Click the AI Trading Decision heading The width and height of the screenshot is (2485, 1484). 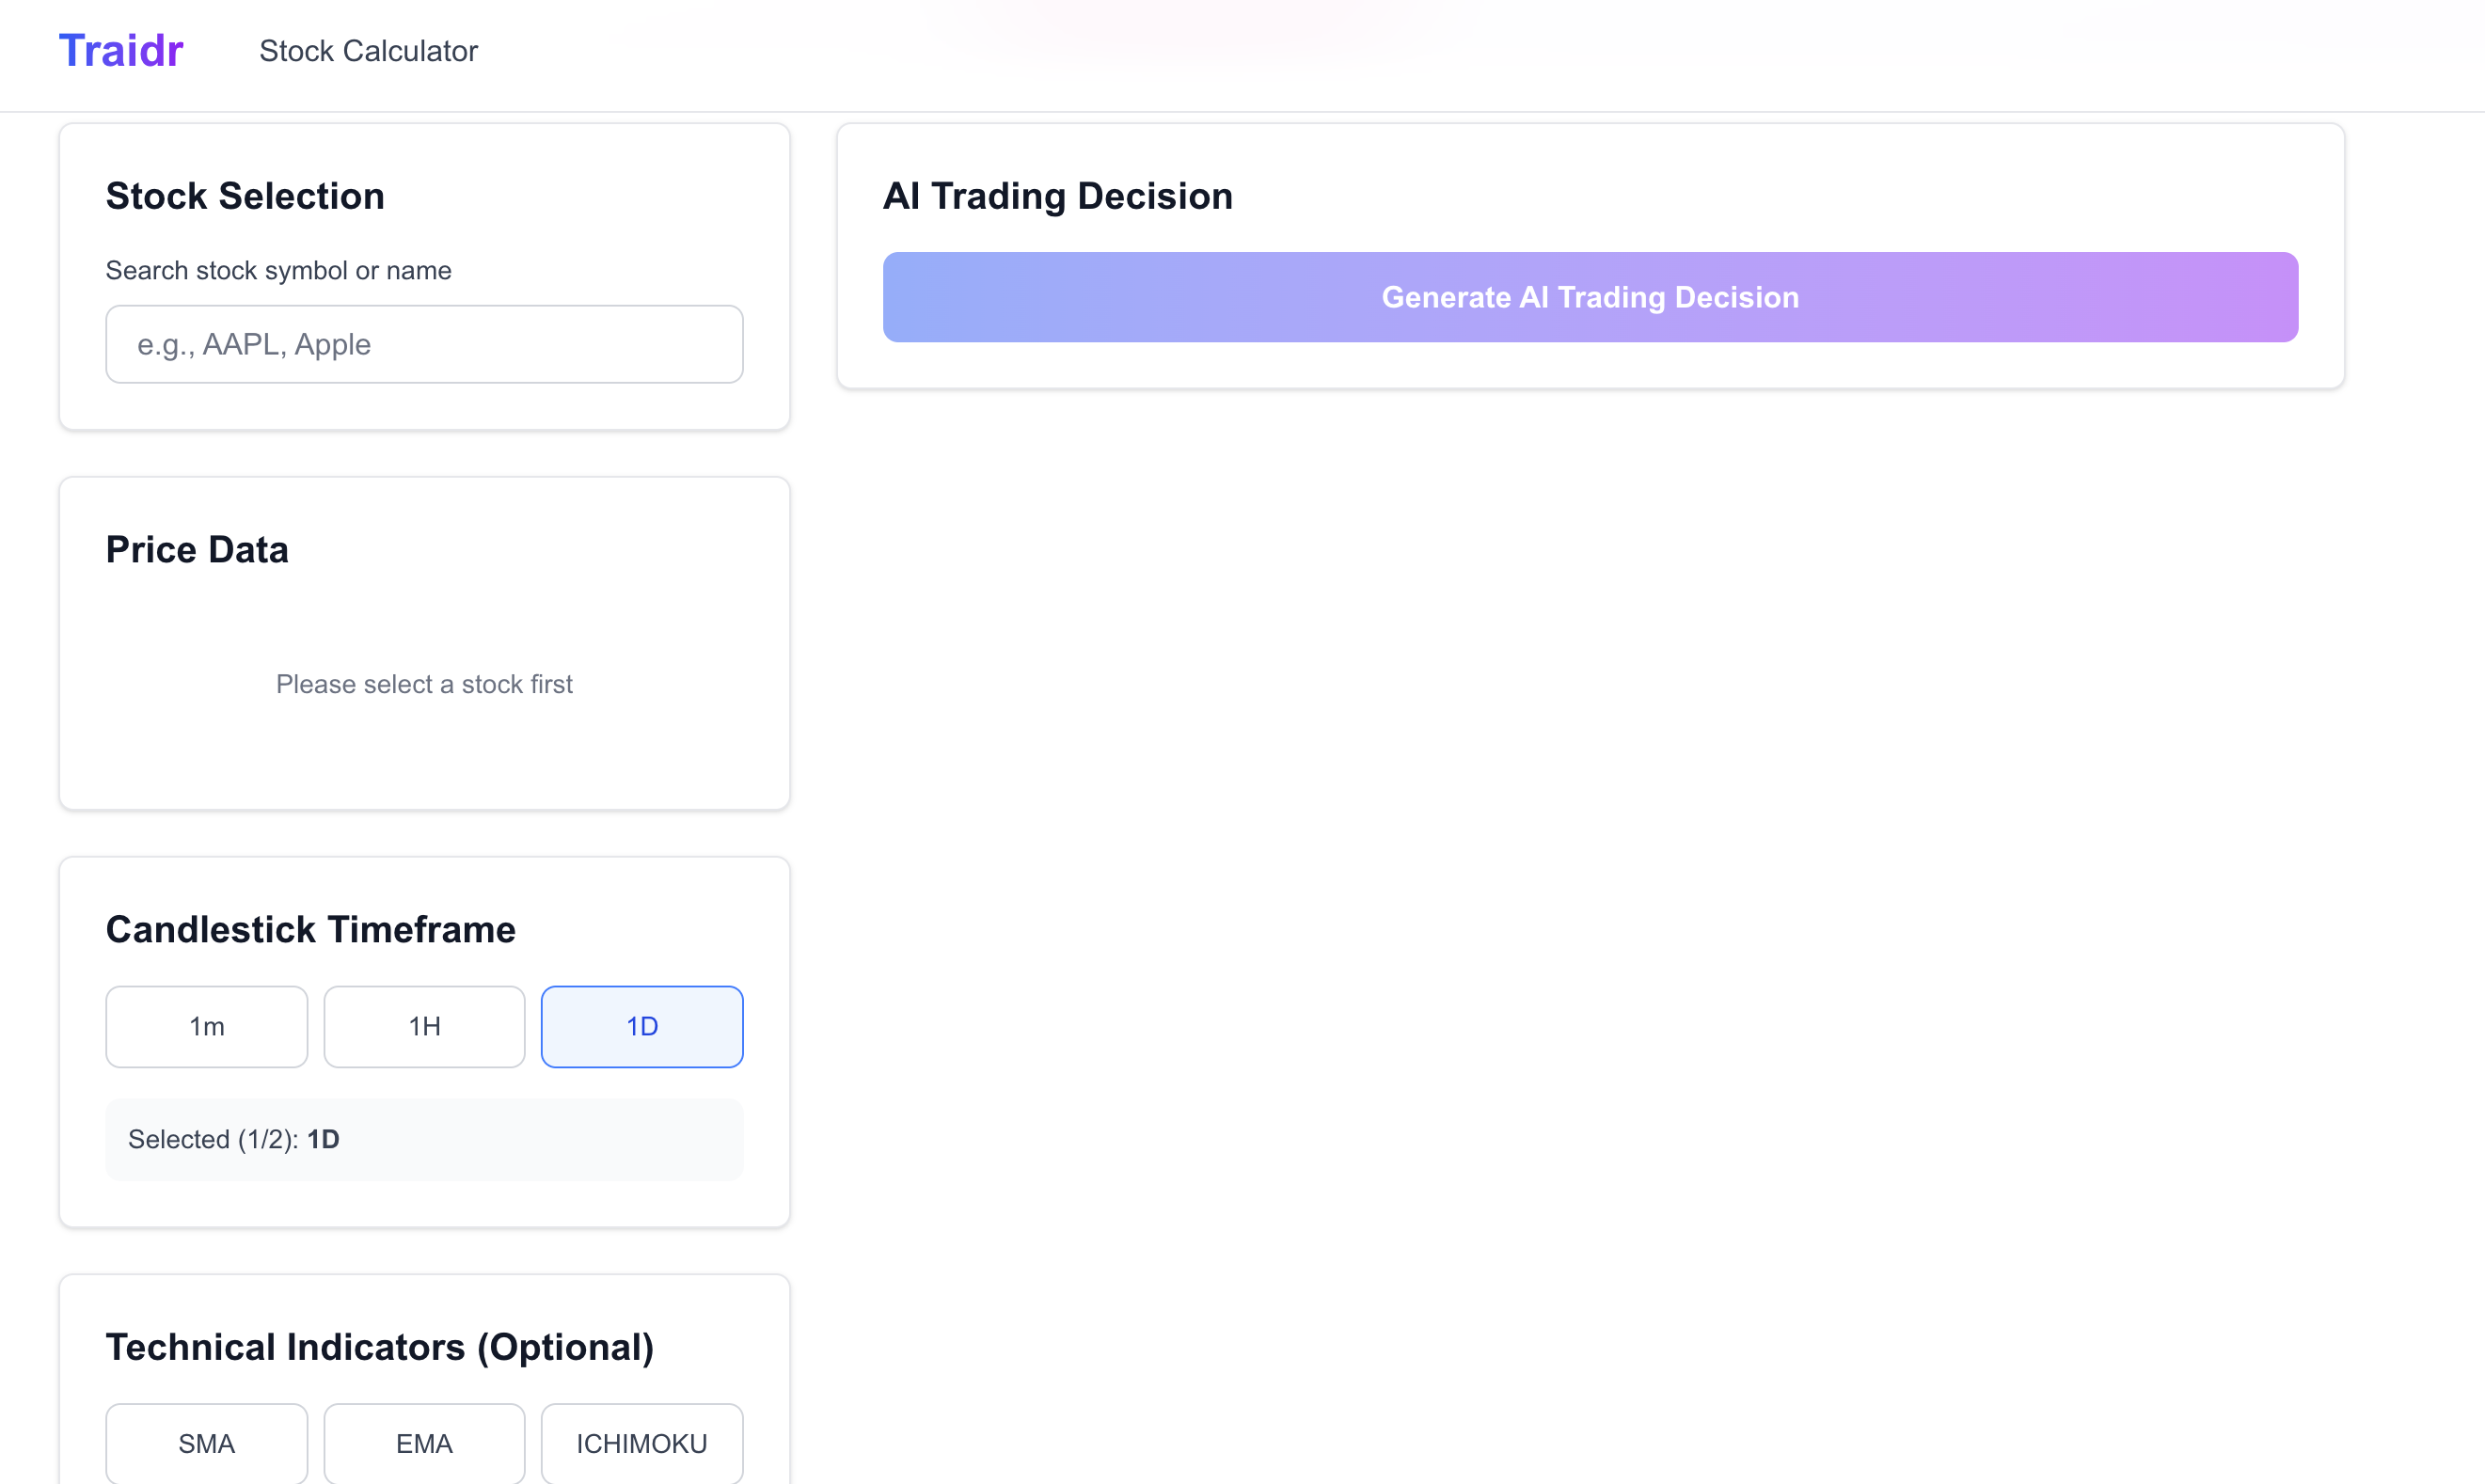coord(1057,196)
